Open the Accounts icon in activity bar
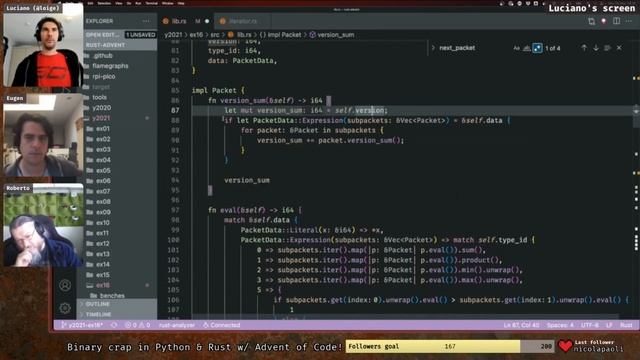Image resolution: width=640 pixels, height=360 pixels. pyautogui.click(x=65, y=285)
